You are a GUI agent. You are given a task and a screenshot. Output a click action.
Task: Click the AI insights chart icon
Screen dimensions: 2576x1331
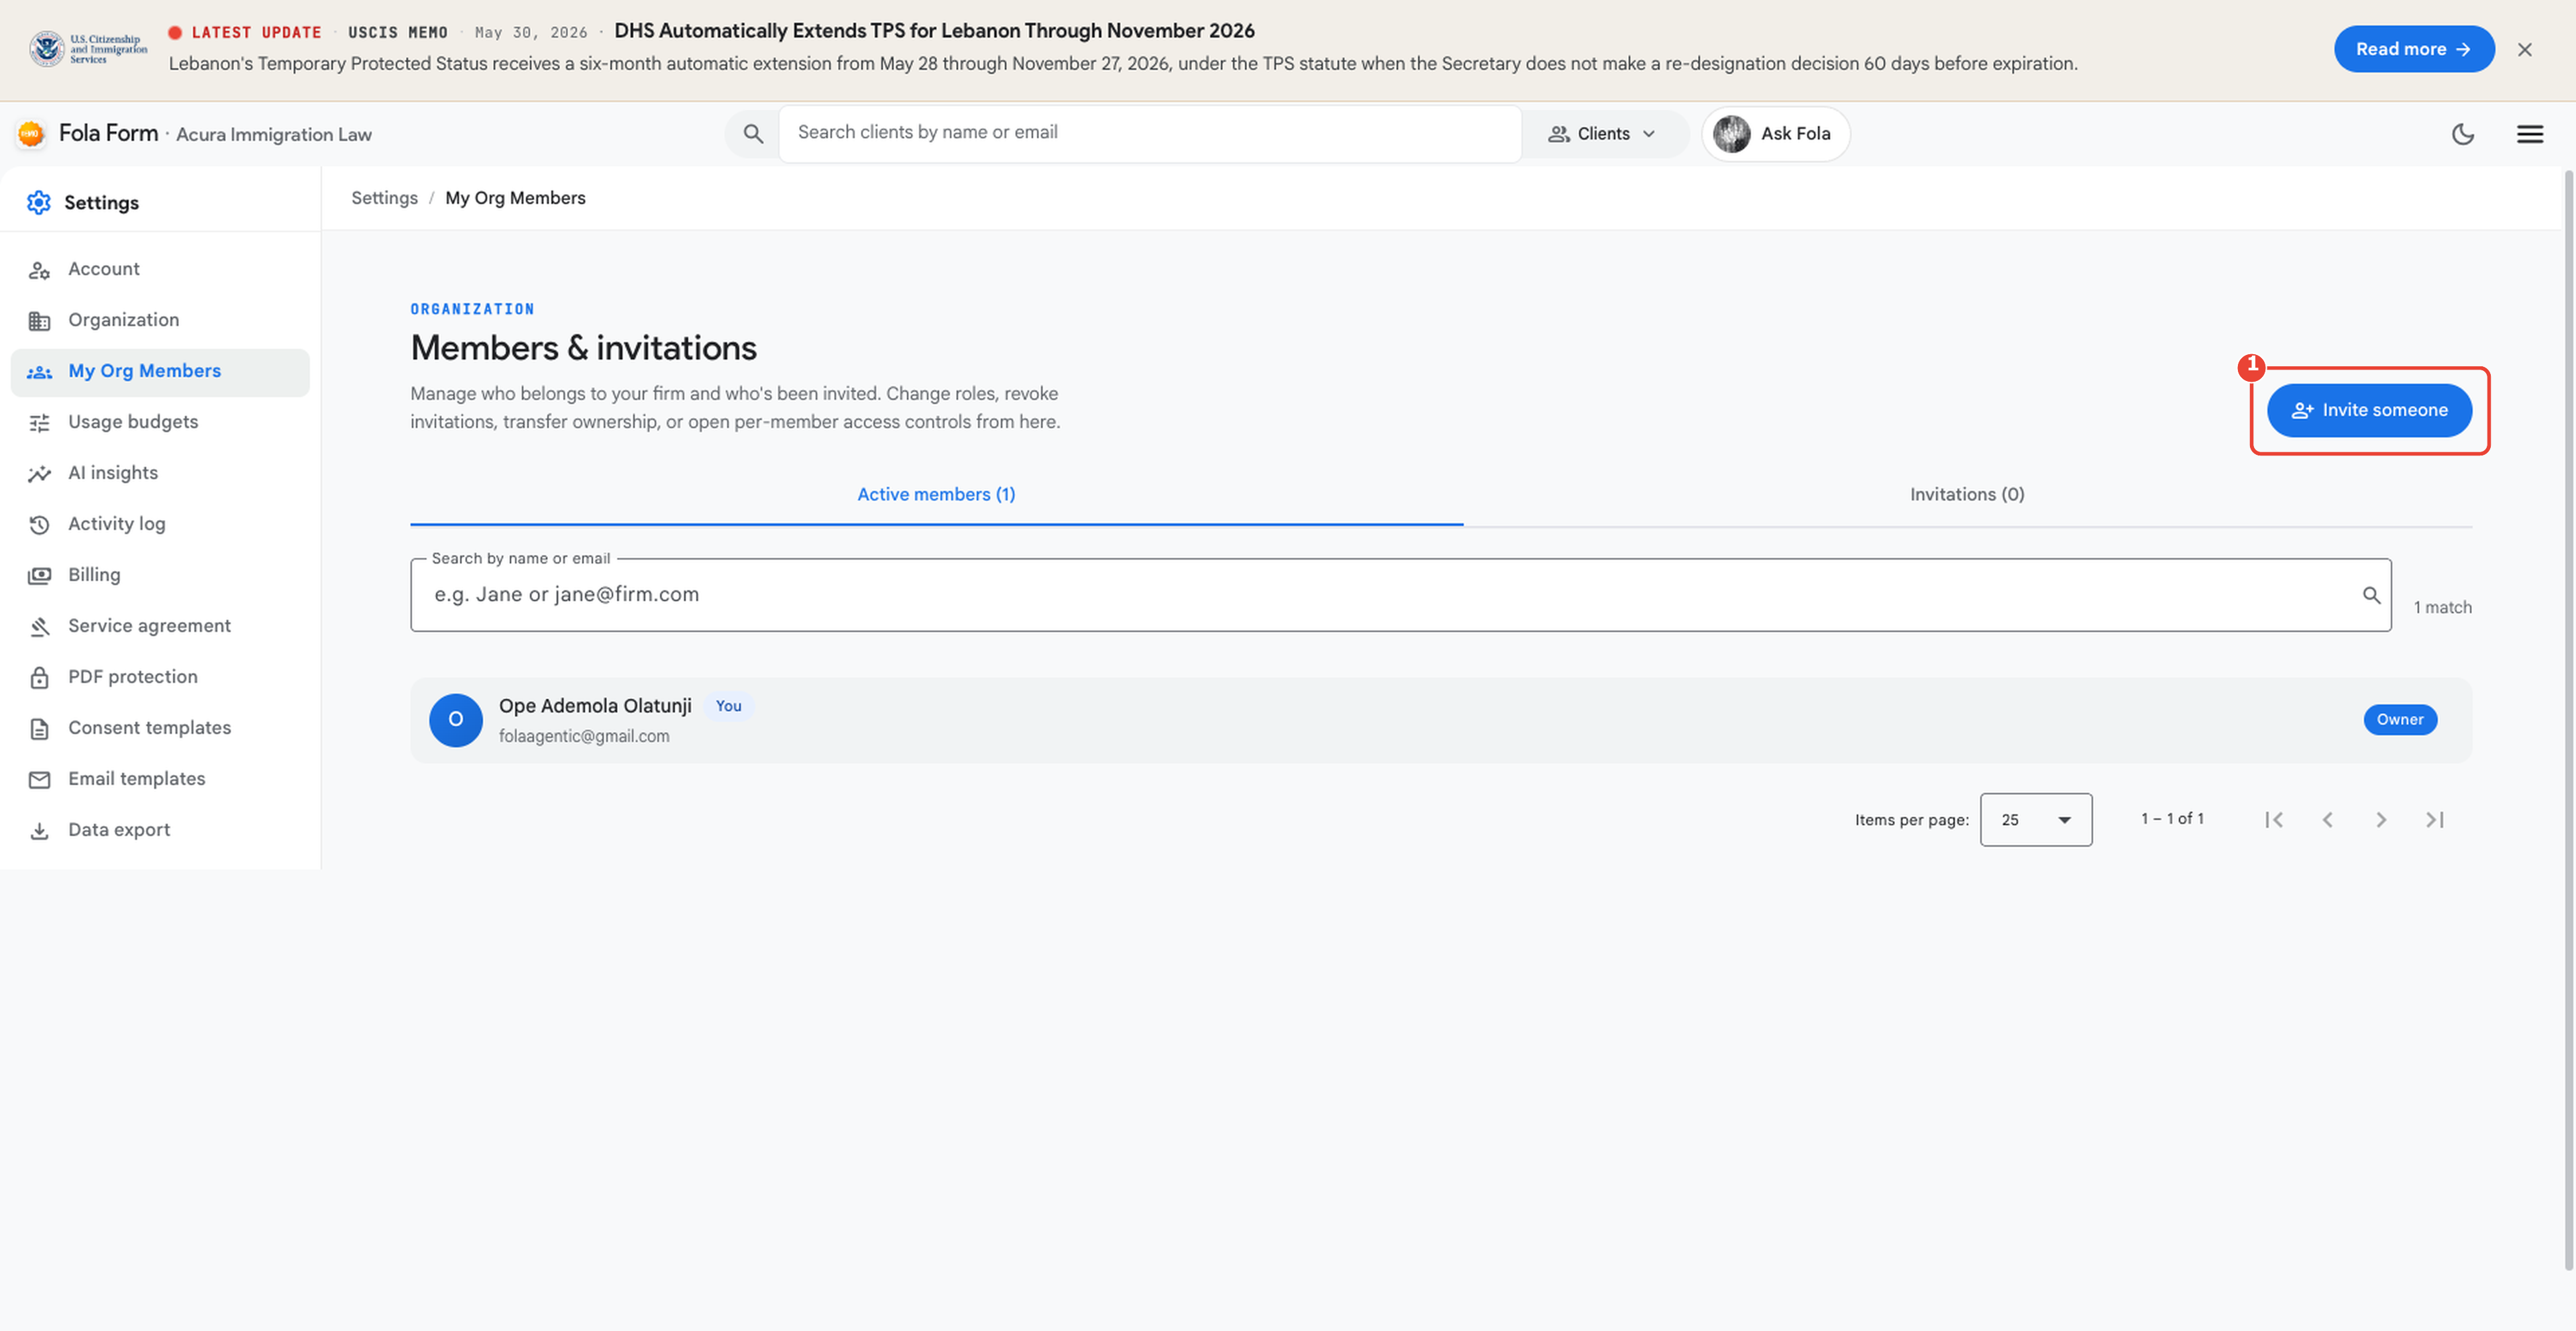click(39, 474)
